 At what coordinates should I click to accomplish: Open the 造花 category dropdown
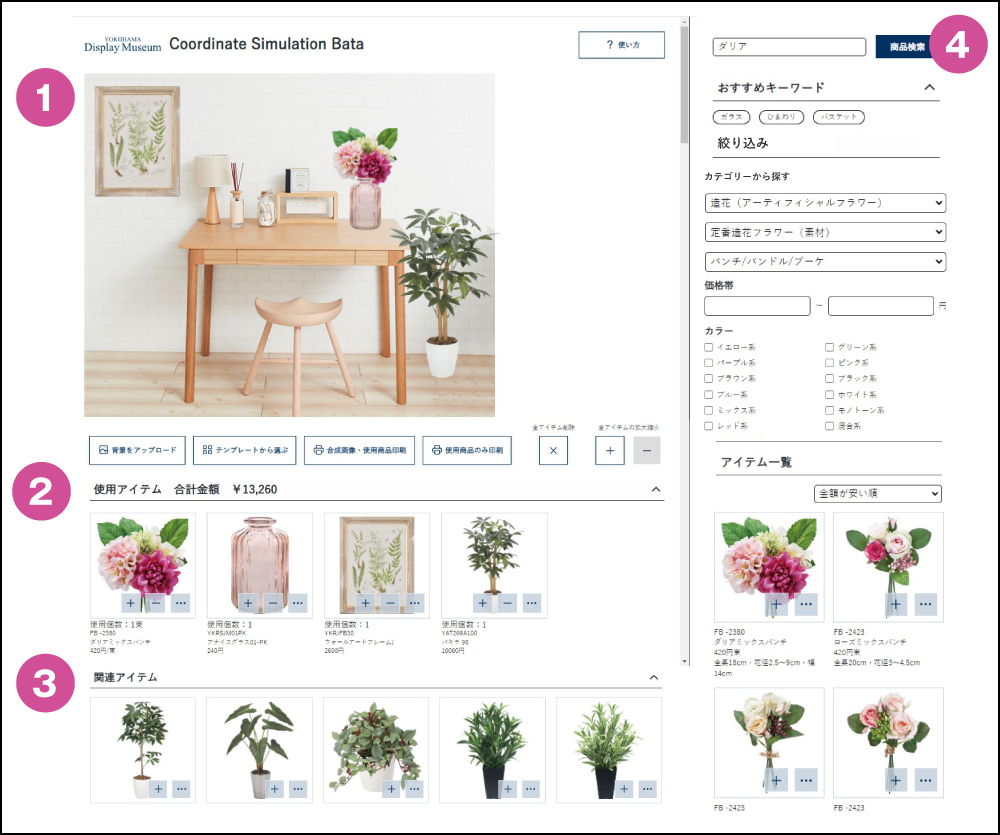825,203
